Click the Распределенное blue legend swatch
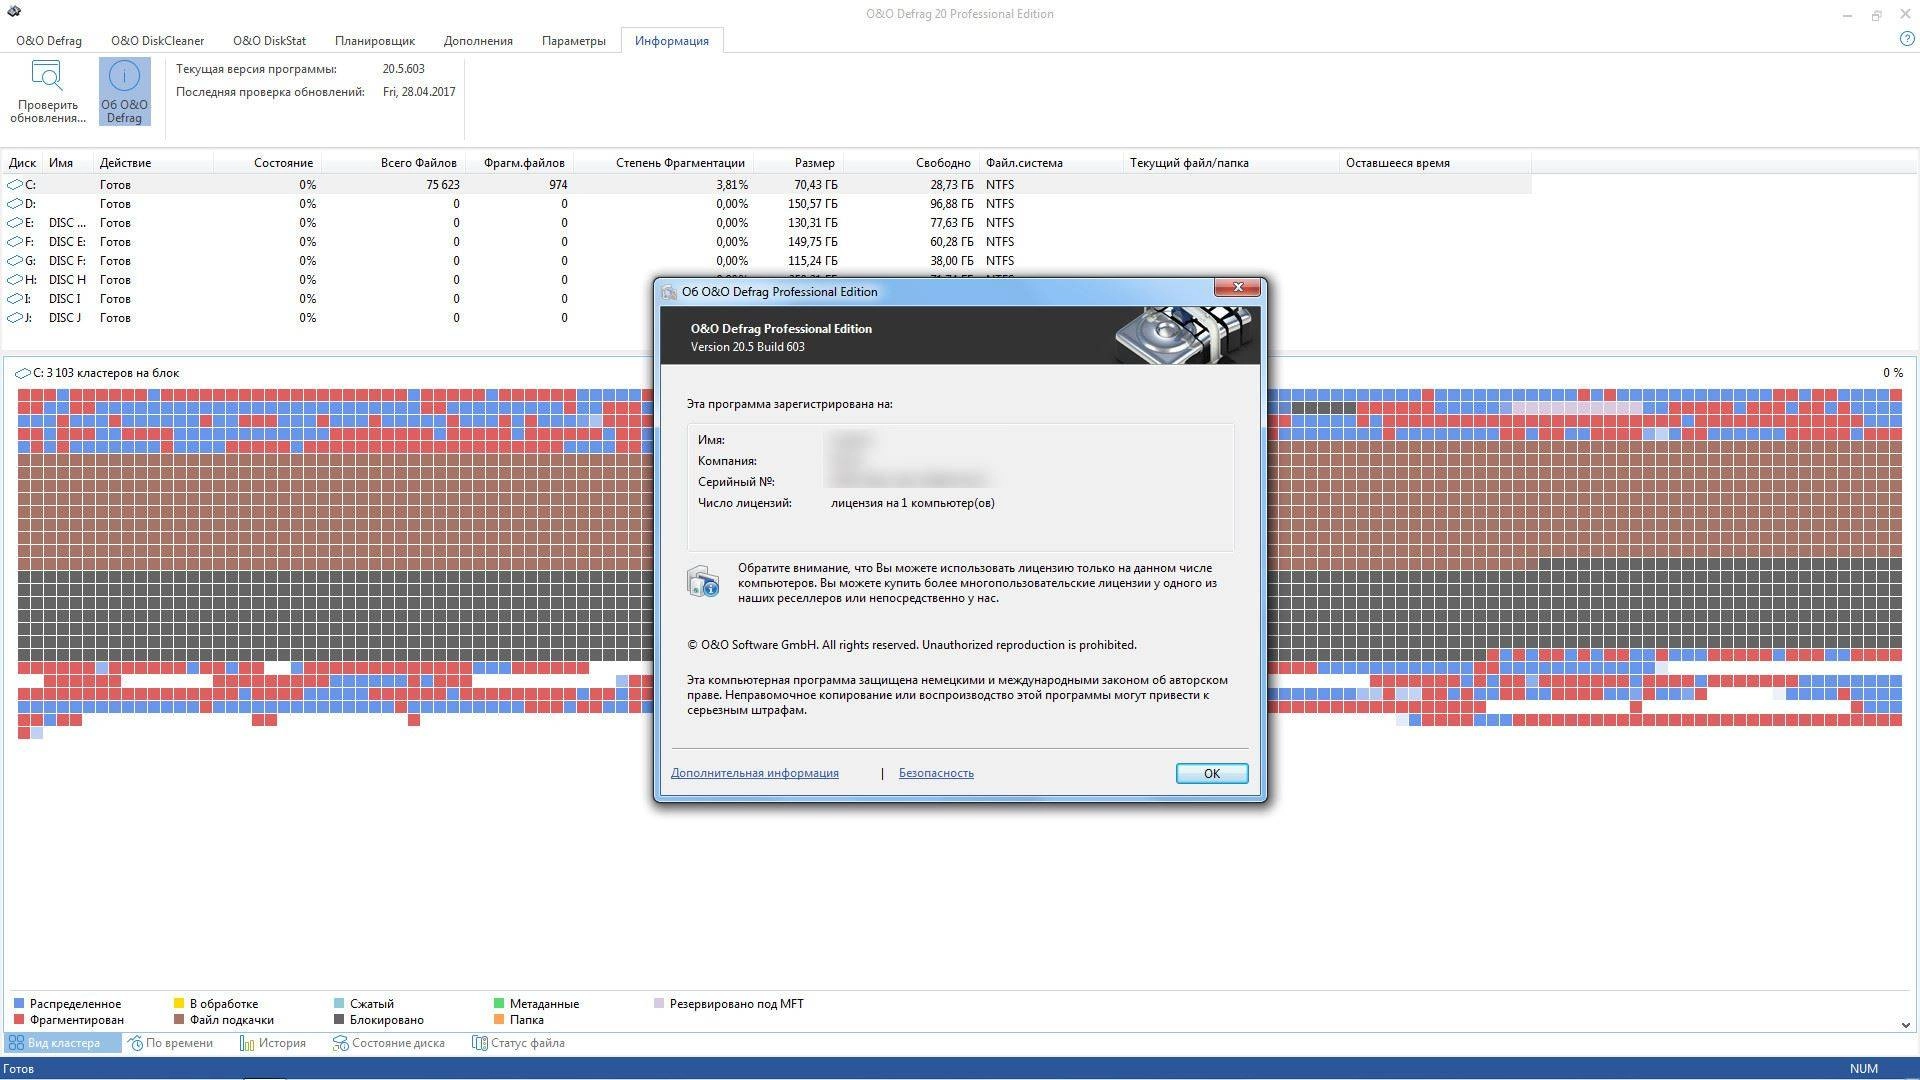The image size is (1920, 1080). pos(19,1003)
